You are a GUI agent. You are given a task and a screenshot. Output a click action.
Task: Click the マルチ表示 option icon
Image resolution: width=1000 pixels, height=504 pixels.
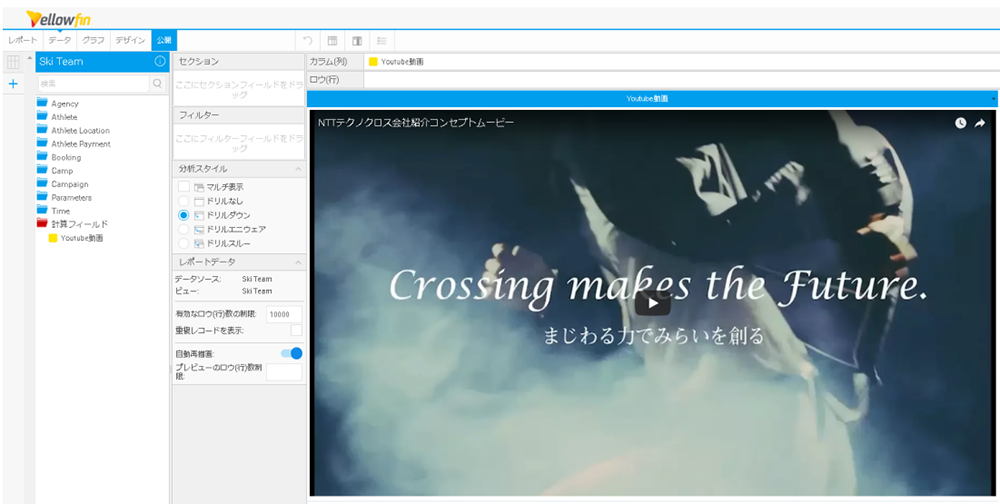[198, 187]
